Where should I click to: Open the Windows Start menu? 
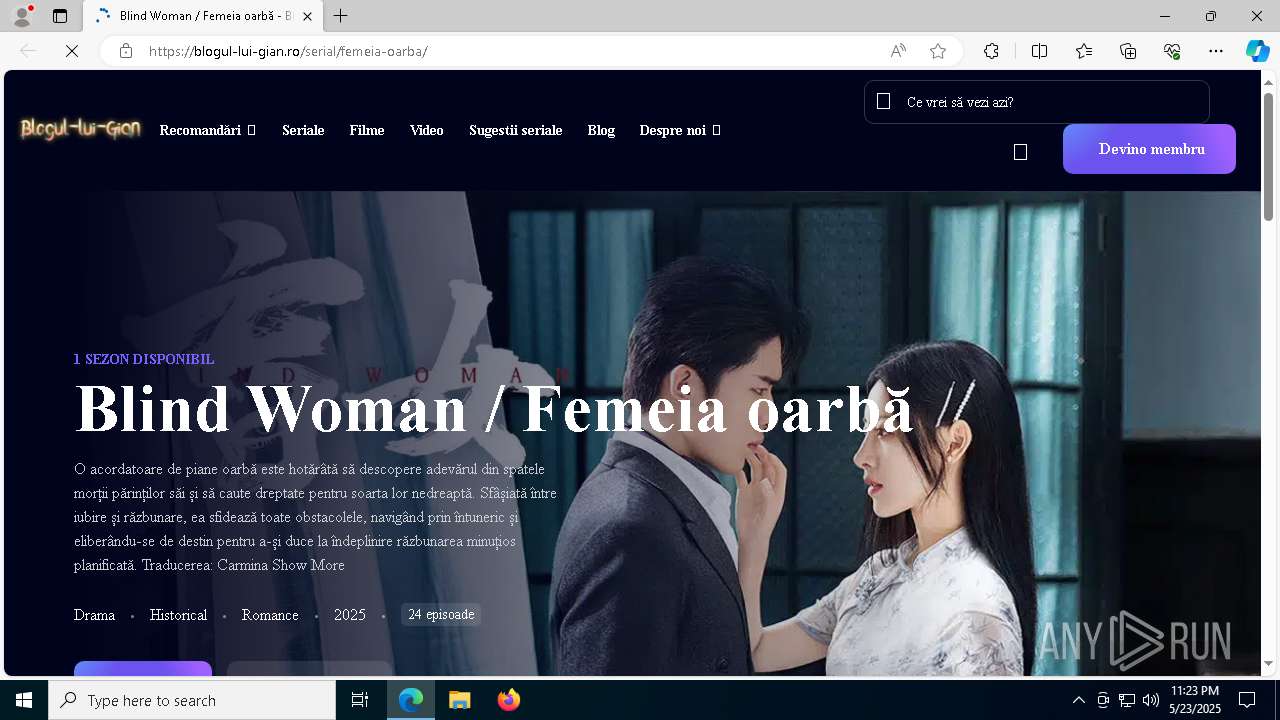click(x=24, y=700)
